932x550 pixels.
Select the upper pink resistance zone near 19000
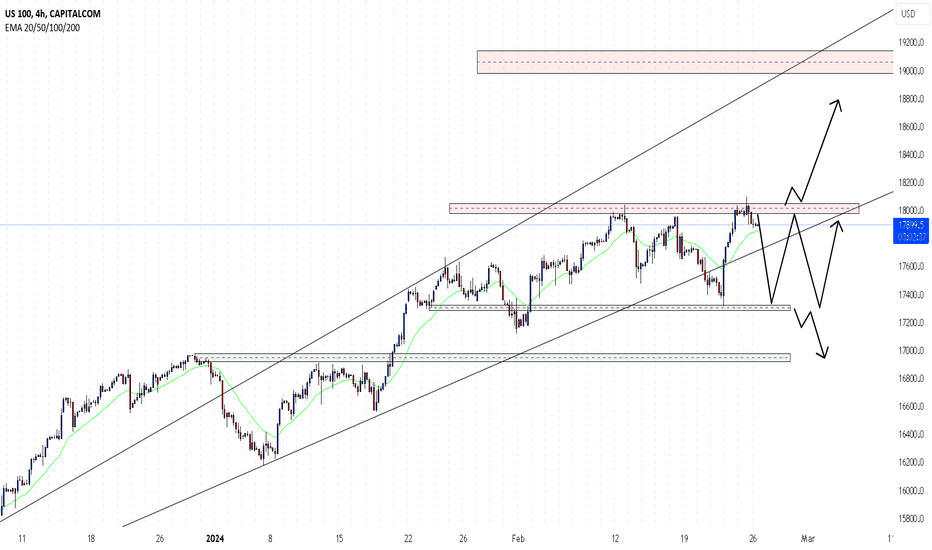(x=685, y=62)
